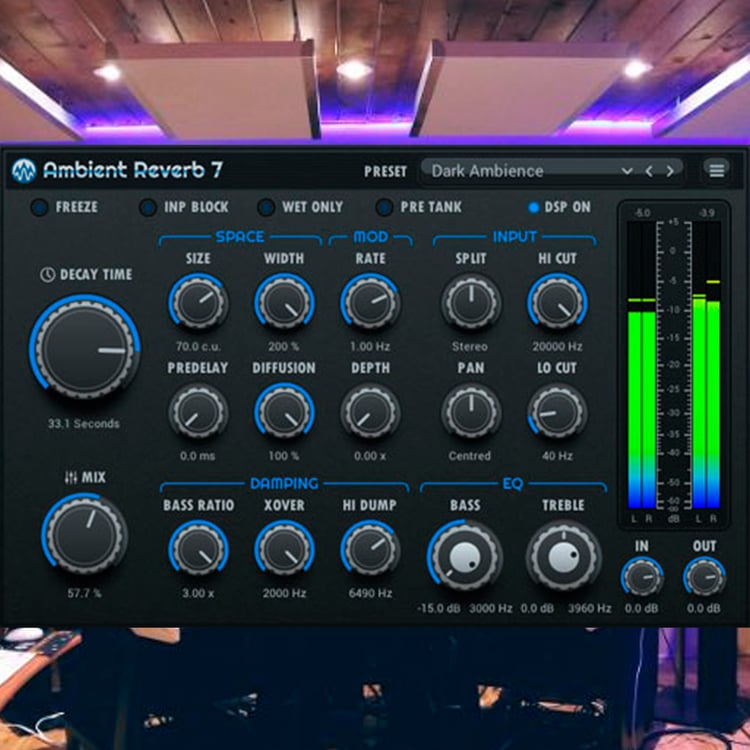The height and width of the screenshot is (750, 750).
Task: Click the Xover knob
Action: click(284, 549)
